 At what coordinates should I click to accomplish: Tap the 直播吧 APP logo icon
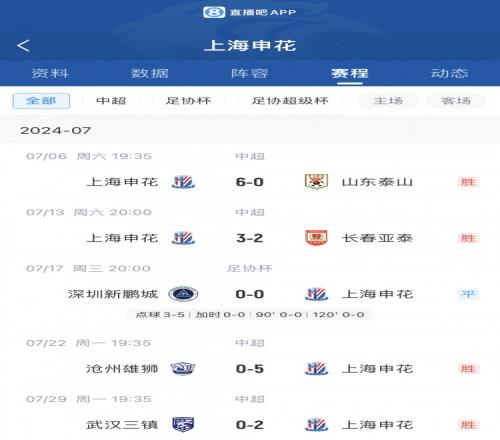[x=214, y=12]
